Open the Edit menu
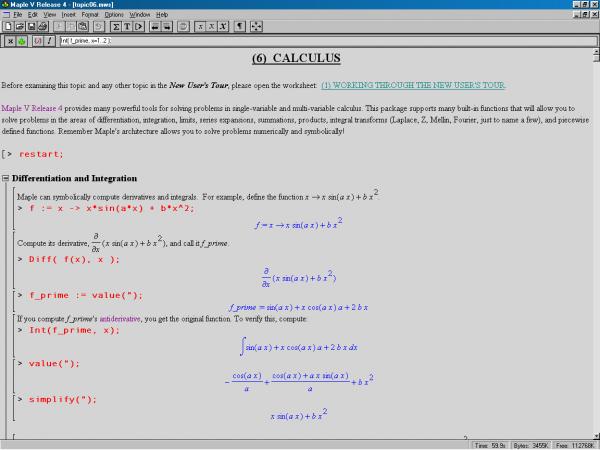This screenshot has height=450, width=600. click(x=33, y=15)
